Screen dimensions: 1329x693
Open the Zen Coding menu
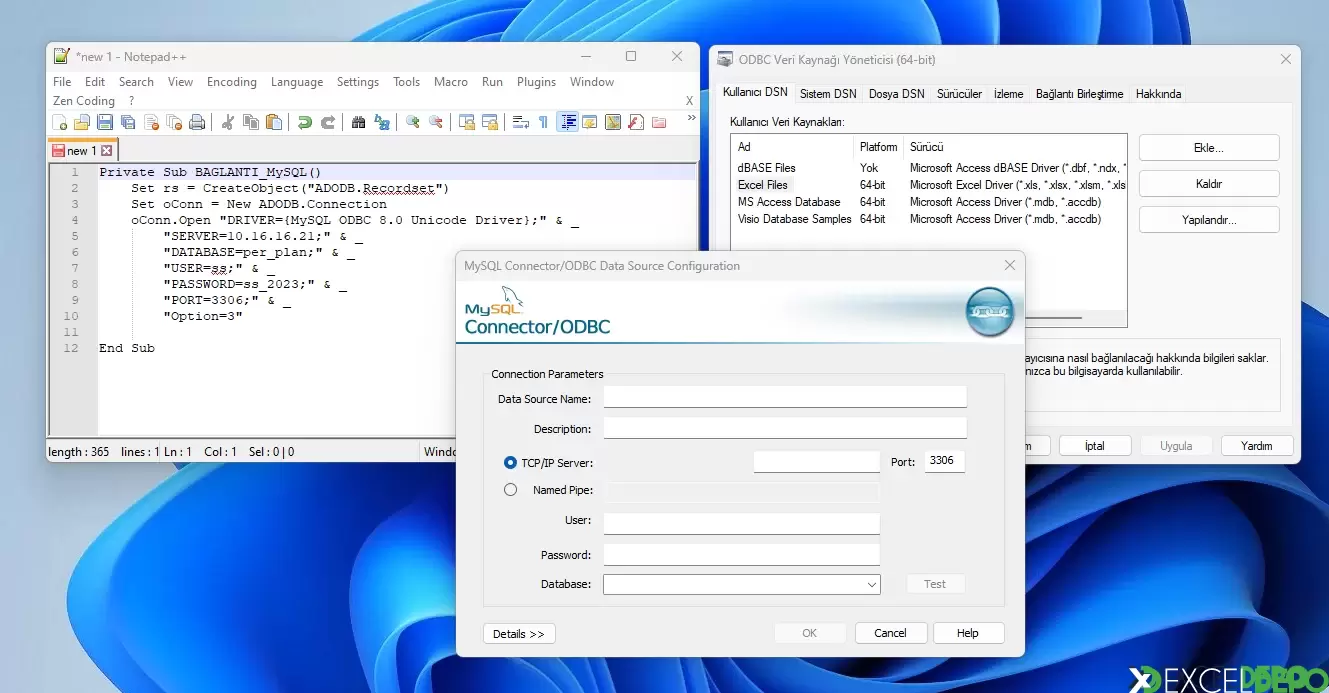click(x=84, y=101)
